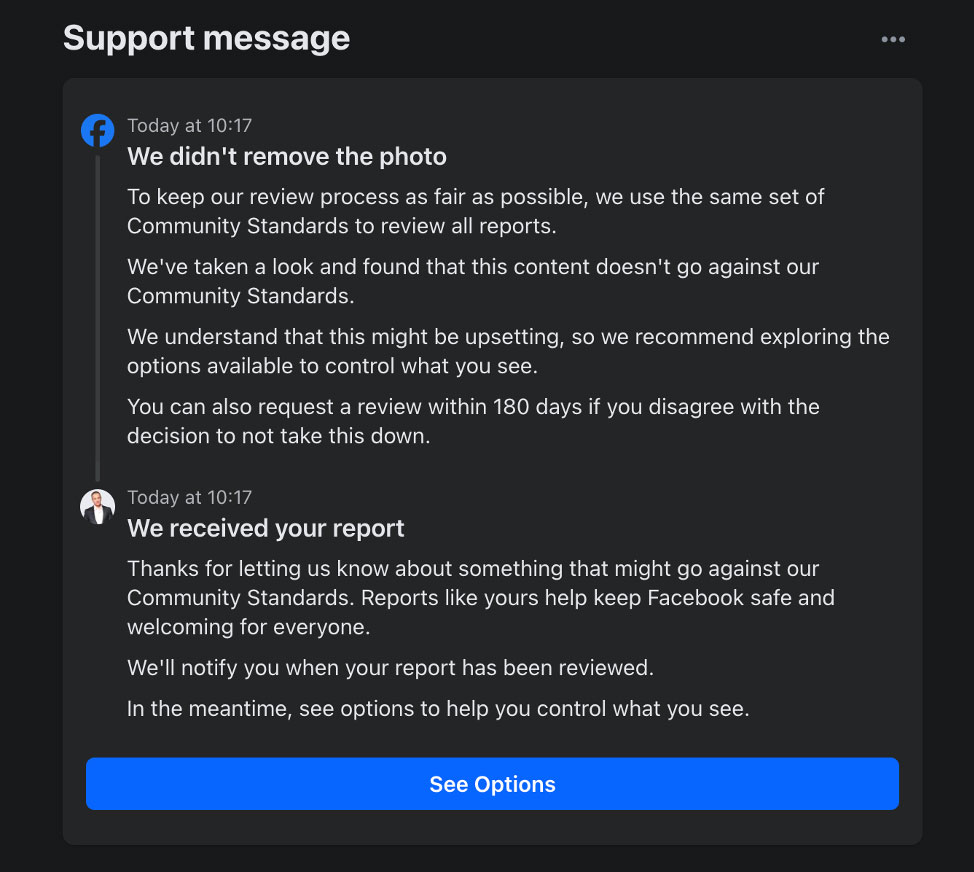Click the timestamp above "We received your report"

point(189,497)
